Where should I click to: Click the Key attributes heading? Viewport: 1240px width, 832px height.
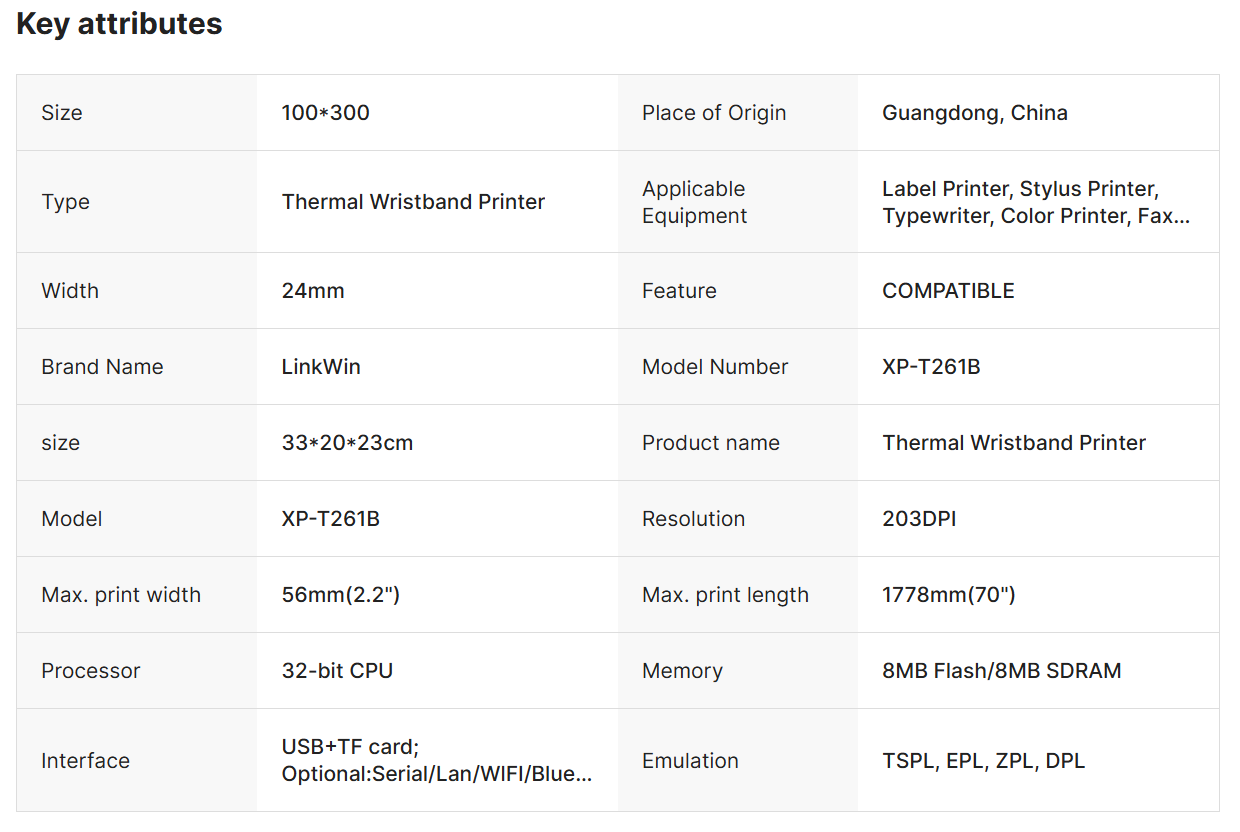(119, 24)
